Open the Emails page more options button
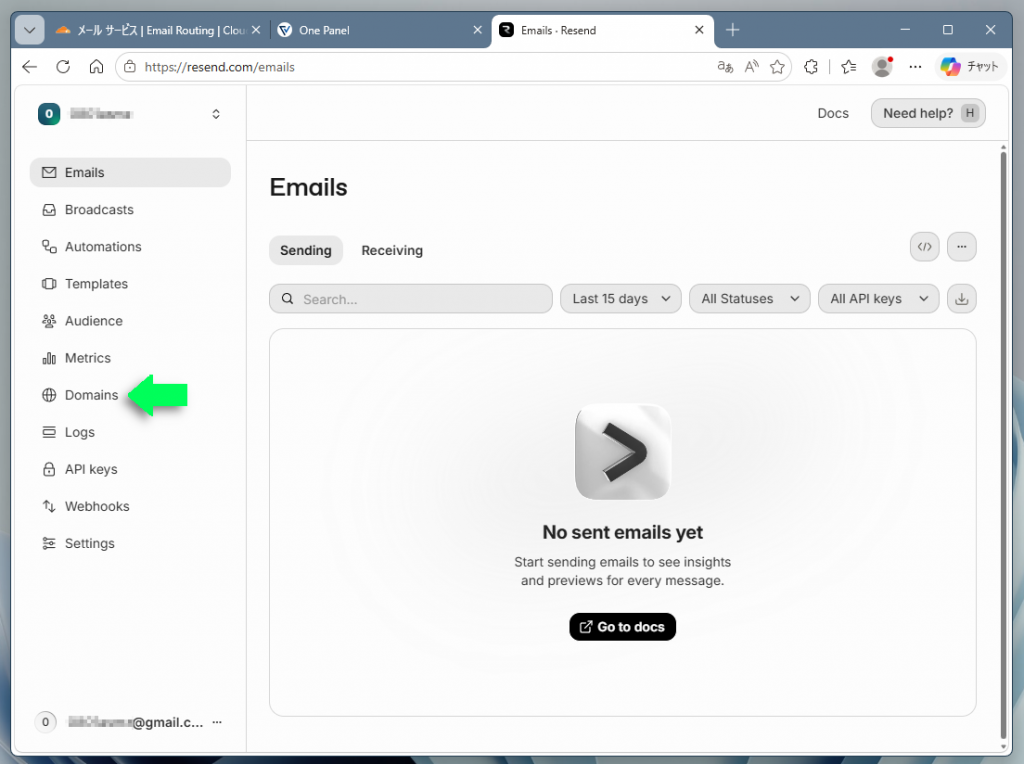The image size is (1024, 764). click(x=961, y=247)
